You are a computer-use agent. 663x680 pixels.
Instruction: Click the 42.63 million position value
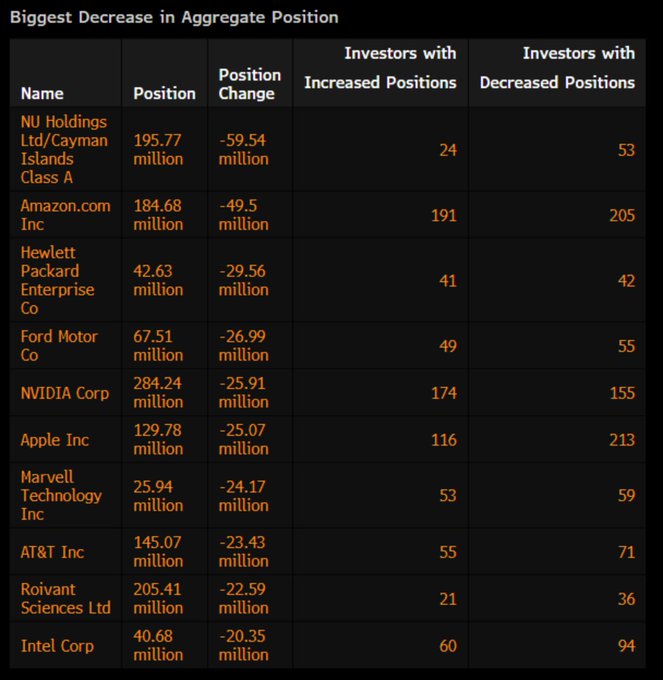[x=158, y=280]
